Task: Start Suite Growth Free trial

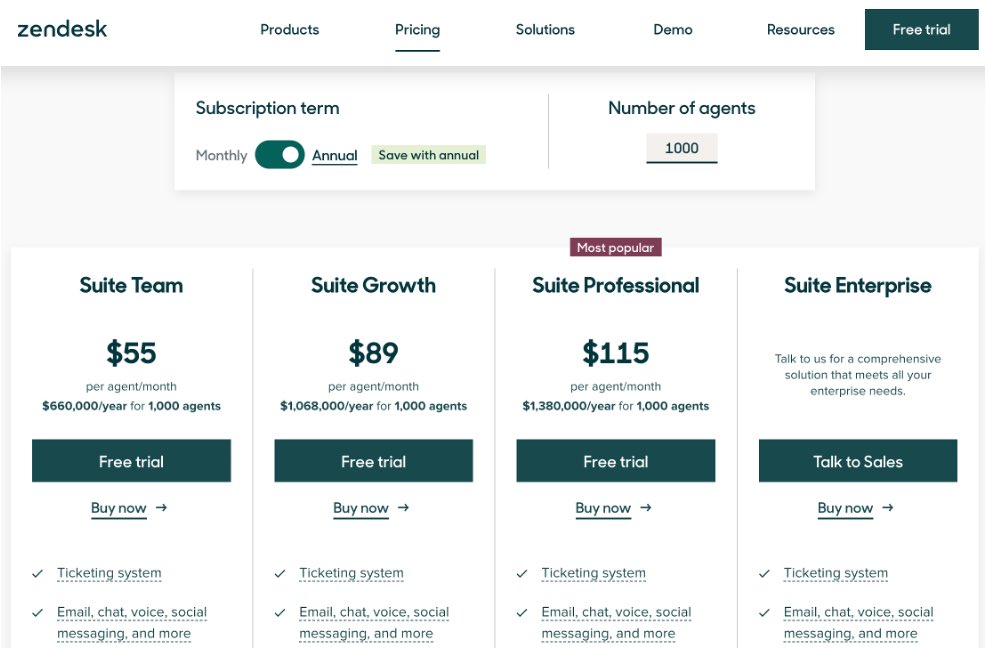Action: click(x=373, y=461)
